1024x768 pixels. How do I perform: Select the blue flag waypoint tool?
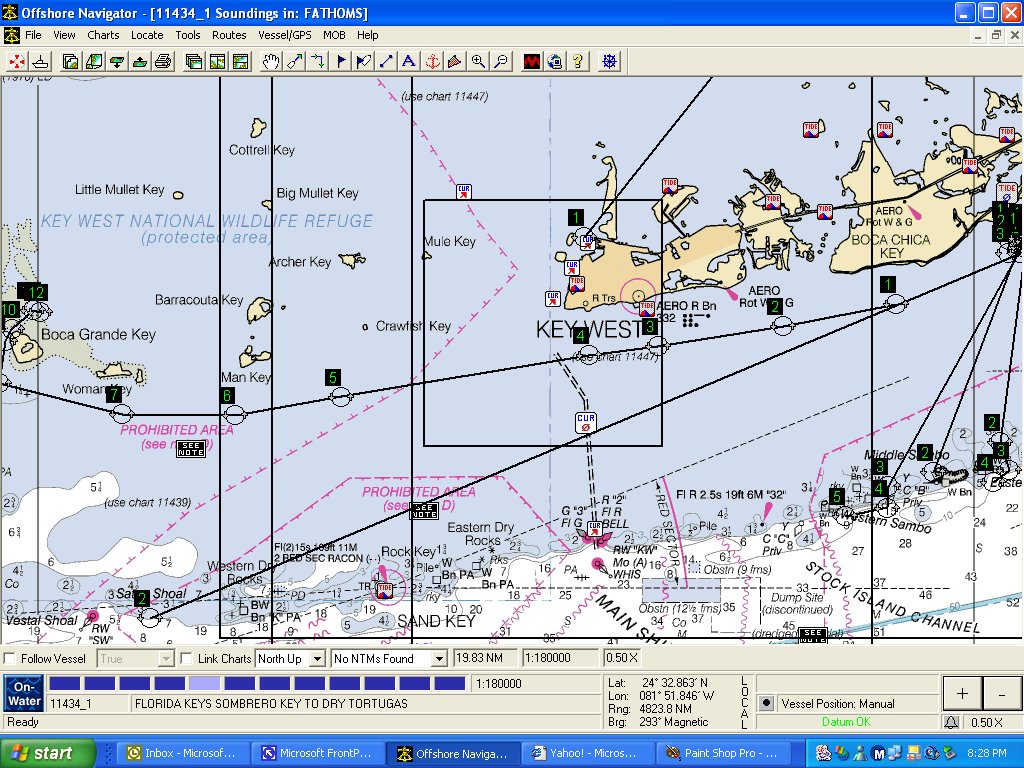[341, 61]
